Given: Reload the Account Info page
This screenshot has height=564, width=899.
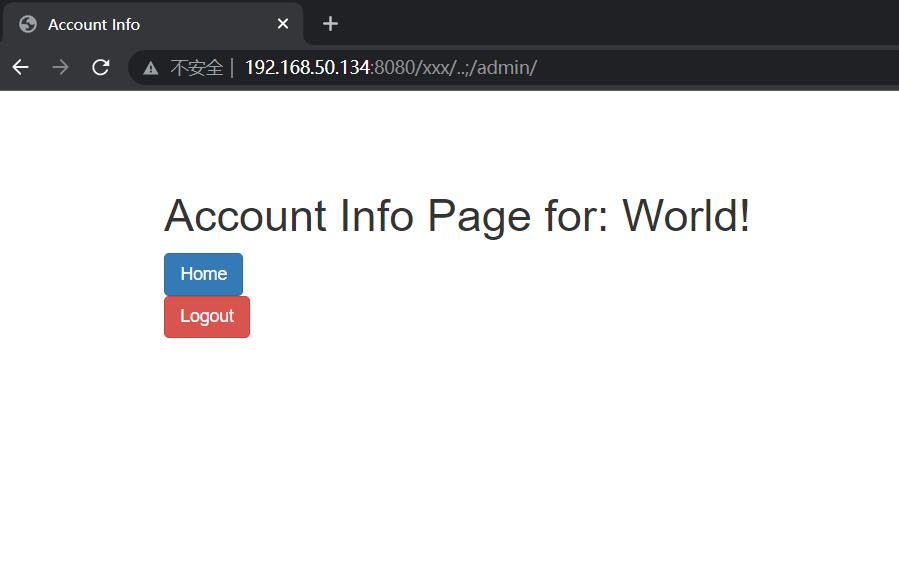Looking at the screenshot, I should [x=101, y=68].
